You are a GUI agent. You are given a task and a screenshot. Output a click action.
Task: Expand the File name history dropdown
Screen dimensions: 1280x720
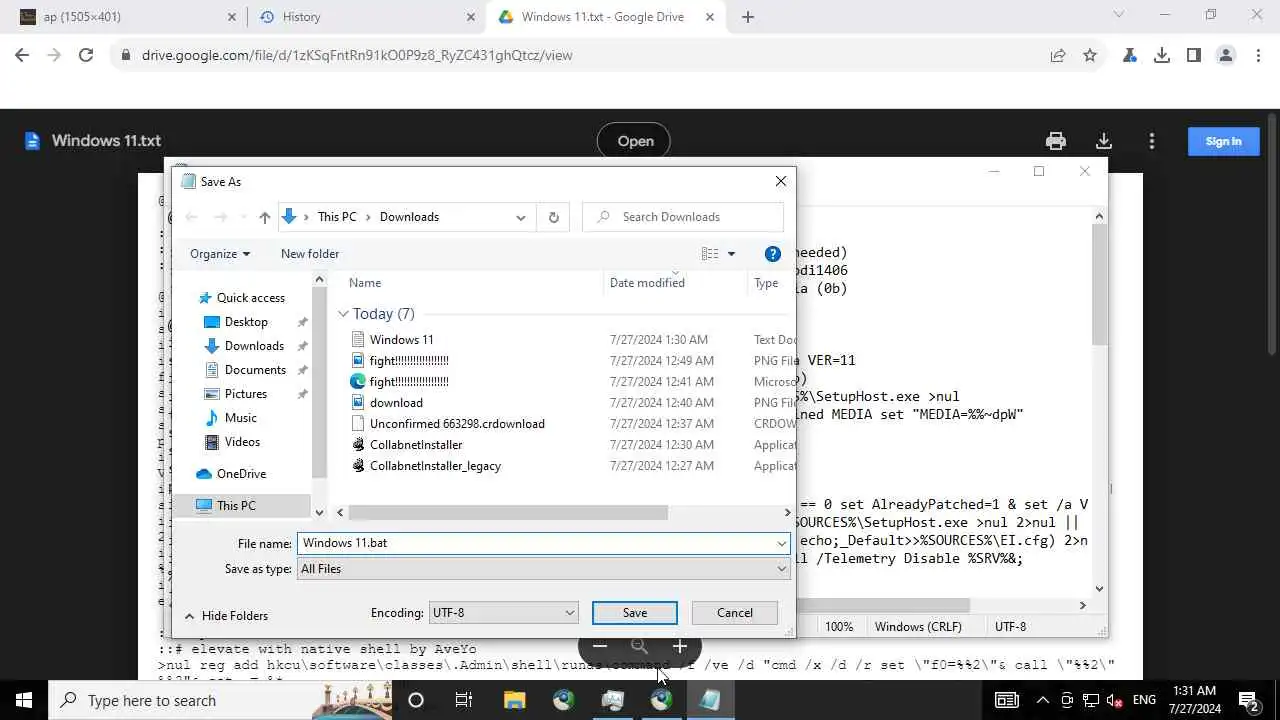781,543
